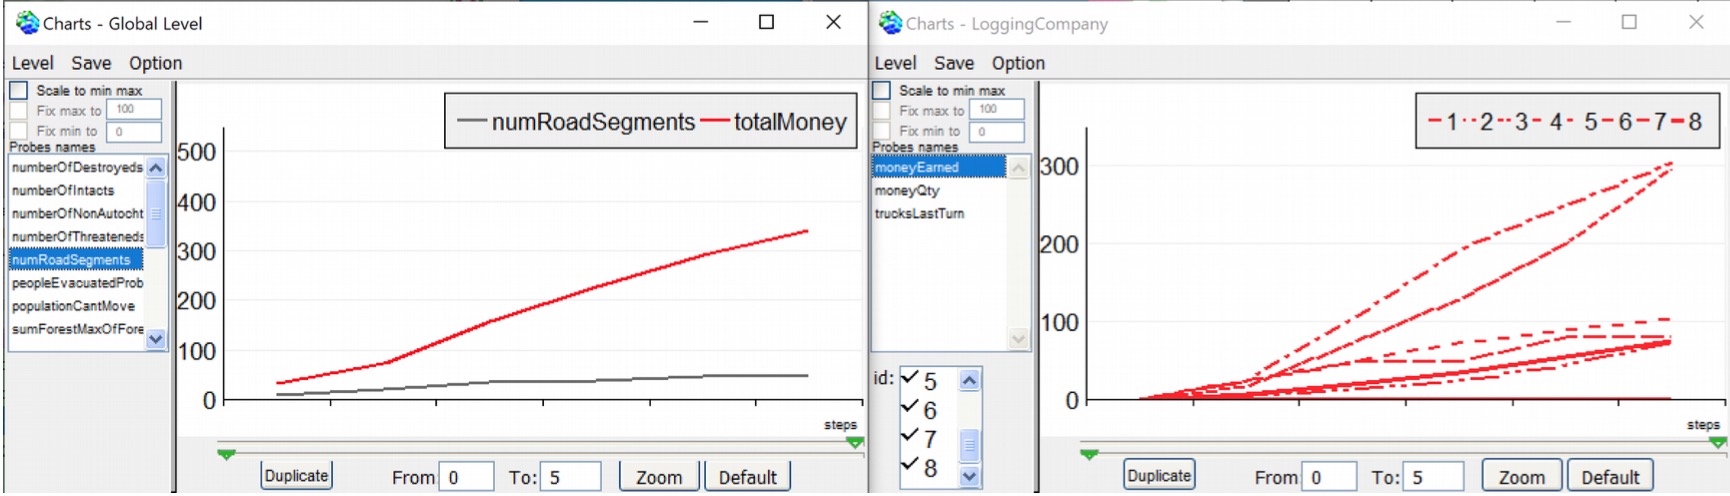The width and height of the screenshot is (1730, 496).
Task: Click left green slider marker in Global chart
Action: 227,454
